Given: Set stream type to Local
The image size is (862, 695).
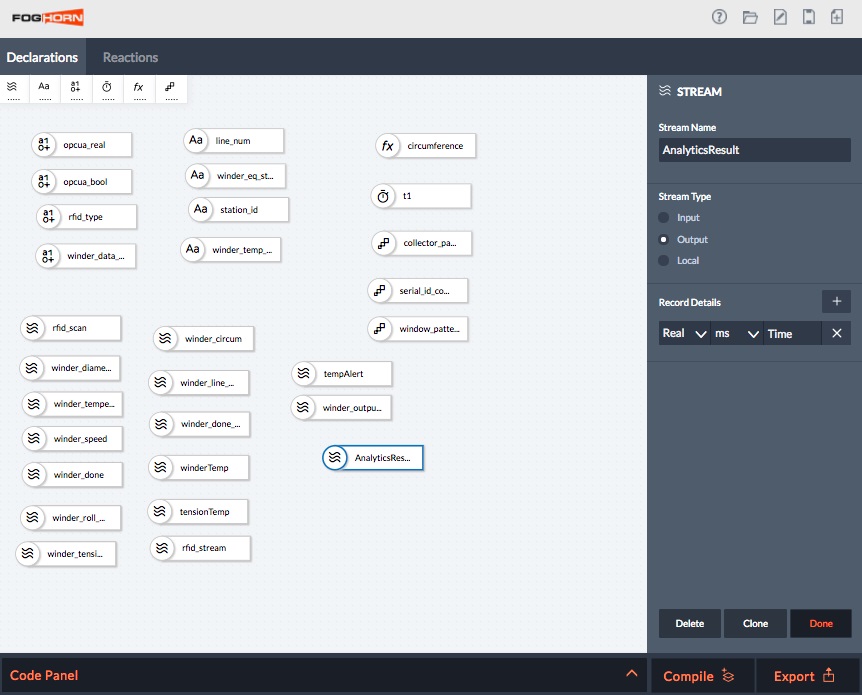Looking at the screenshot, I should [663, 261].
